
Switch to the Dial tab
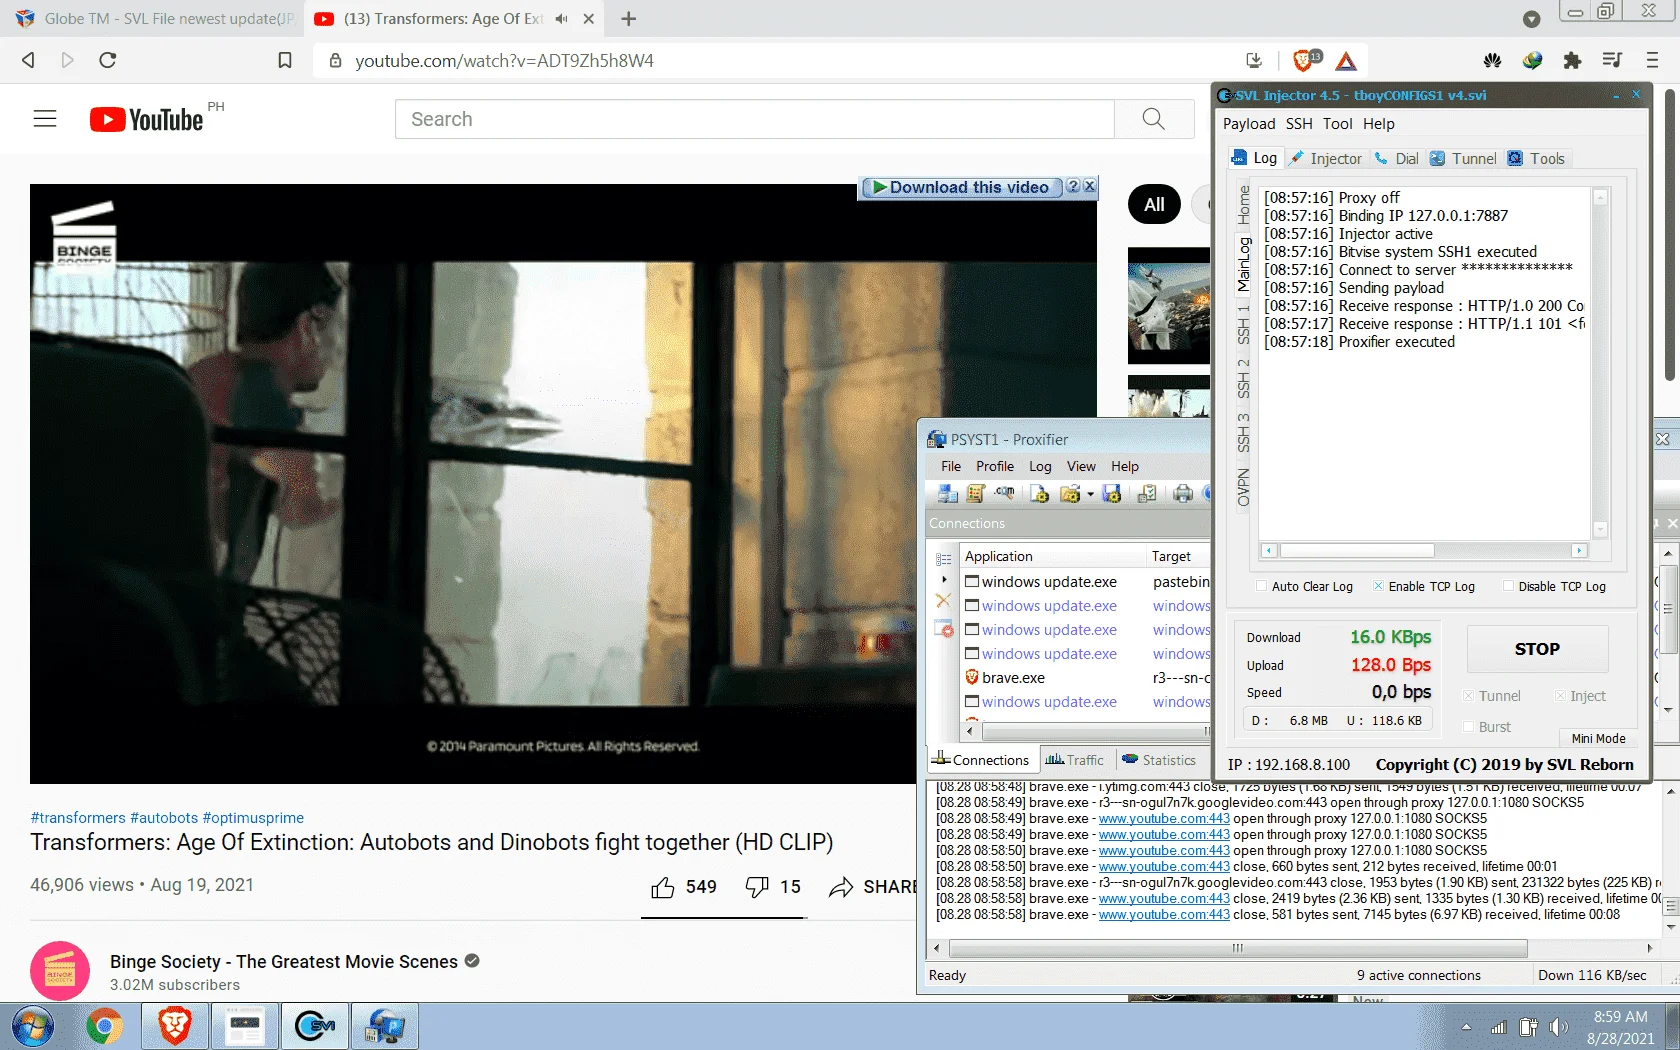point(1397,158)
